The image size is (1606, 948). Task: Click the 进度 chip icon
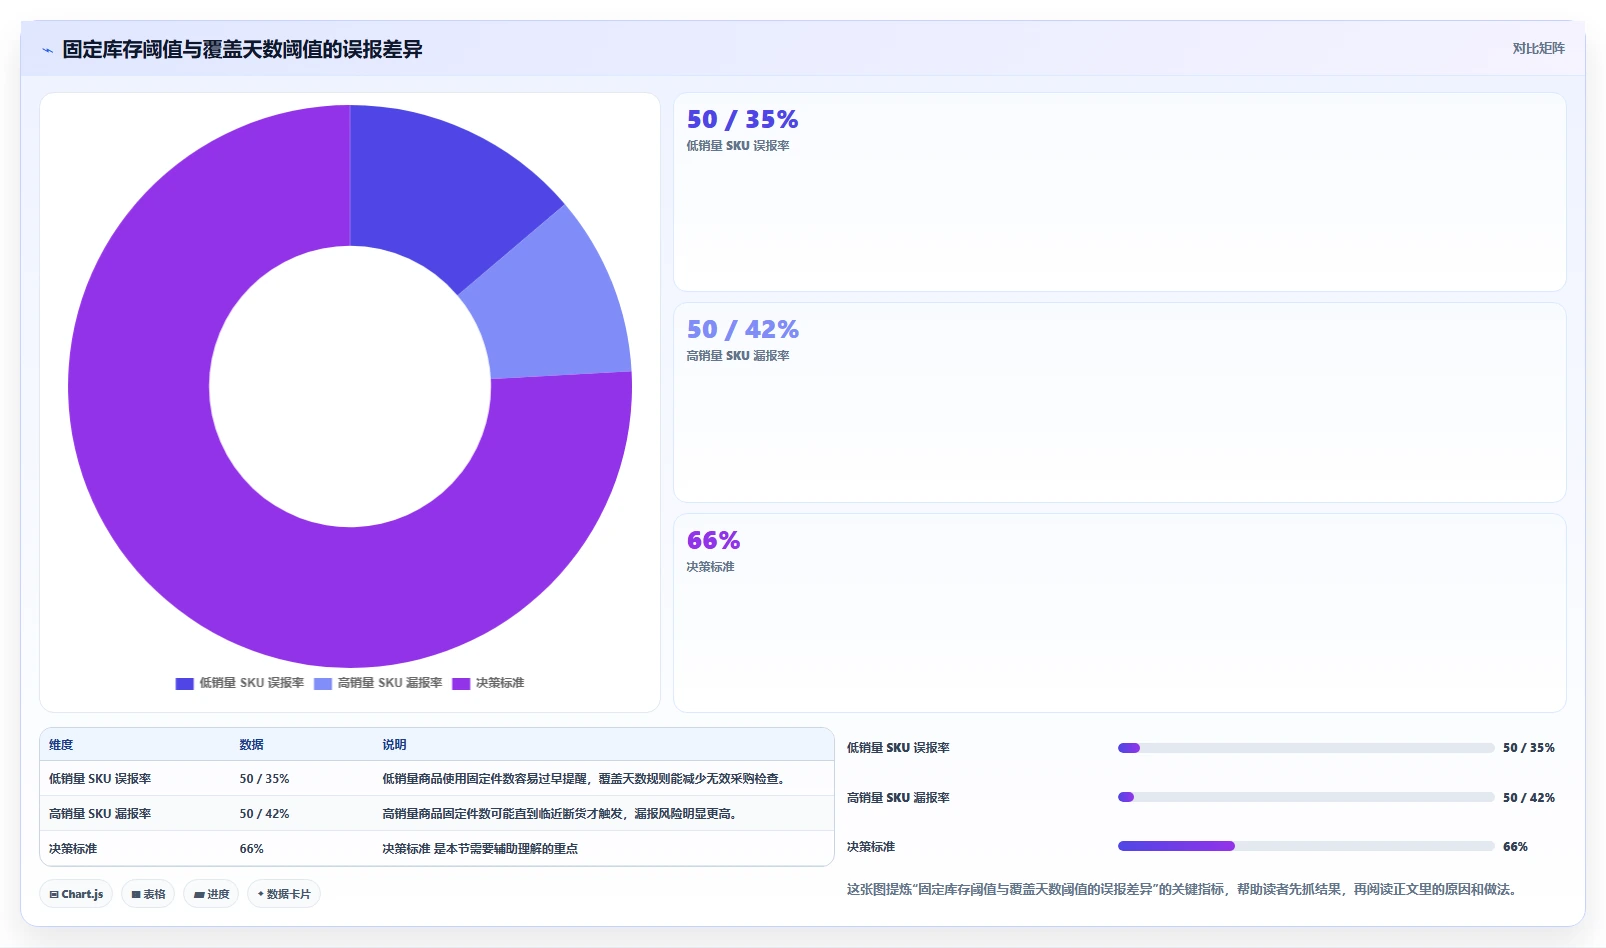199,895
